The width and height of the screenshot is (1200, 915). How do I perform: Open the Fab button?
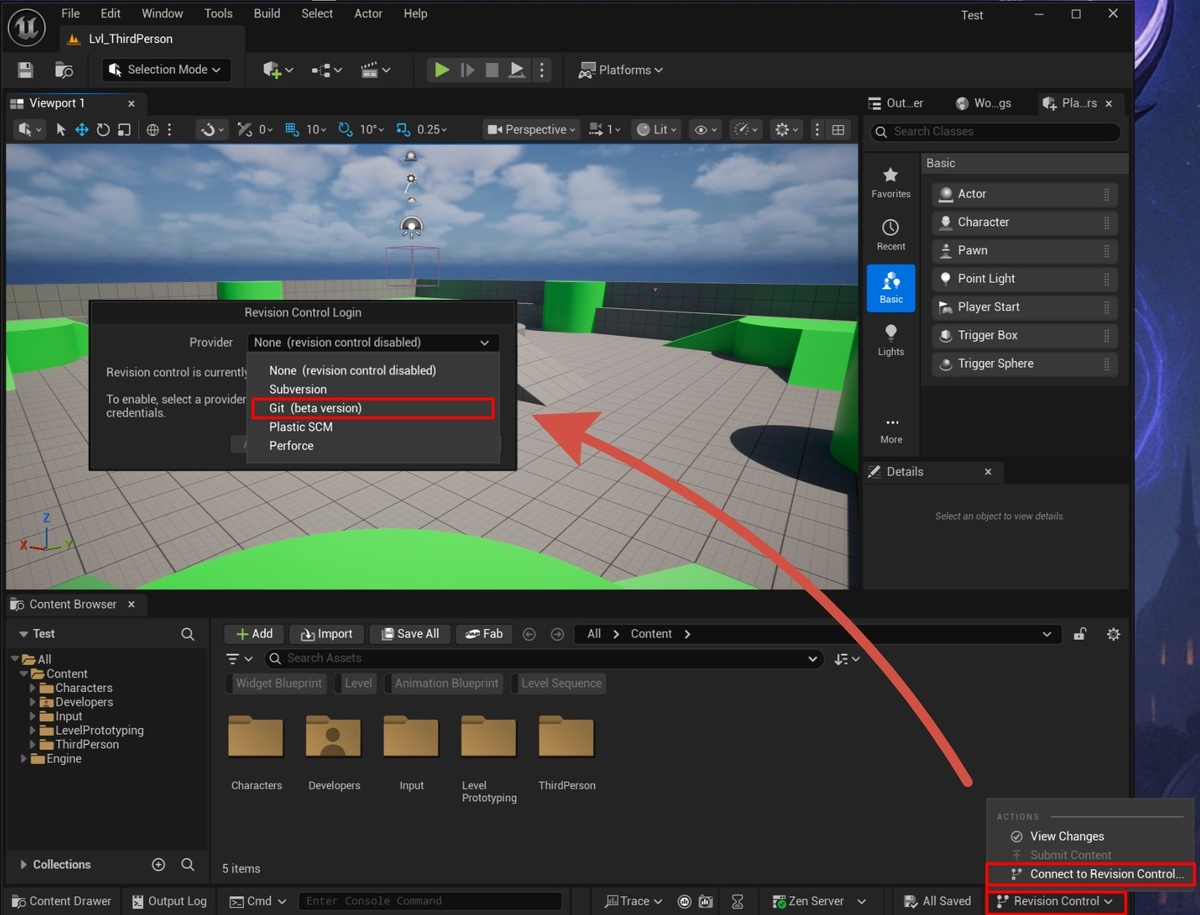pyautogui.click(x=484, y=634)
